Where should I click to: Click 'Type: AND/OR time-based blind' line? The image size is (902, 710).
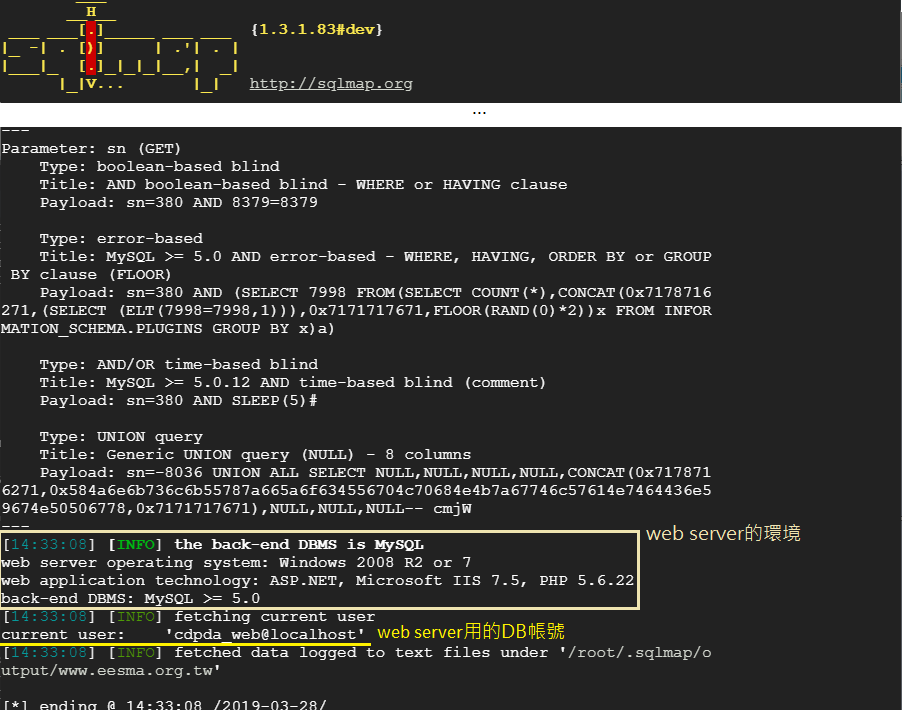[x=178, y=365]
